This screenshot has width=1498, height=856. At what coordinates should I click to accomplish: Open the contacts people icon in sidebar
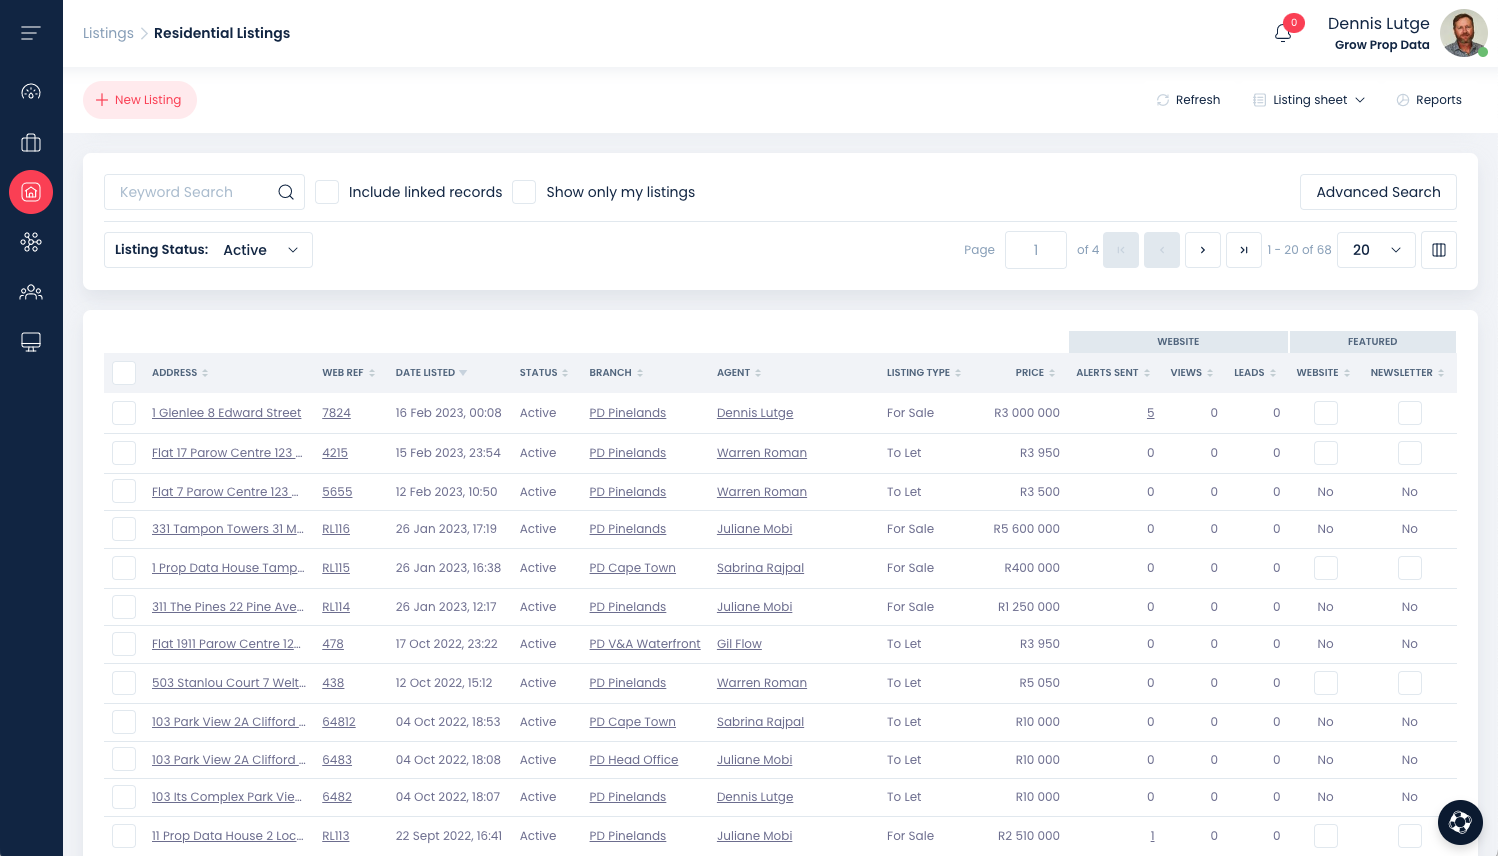click(31, 292)
